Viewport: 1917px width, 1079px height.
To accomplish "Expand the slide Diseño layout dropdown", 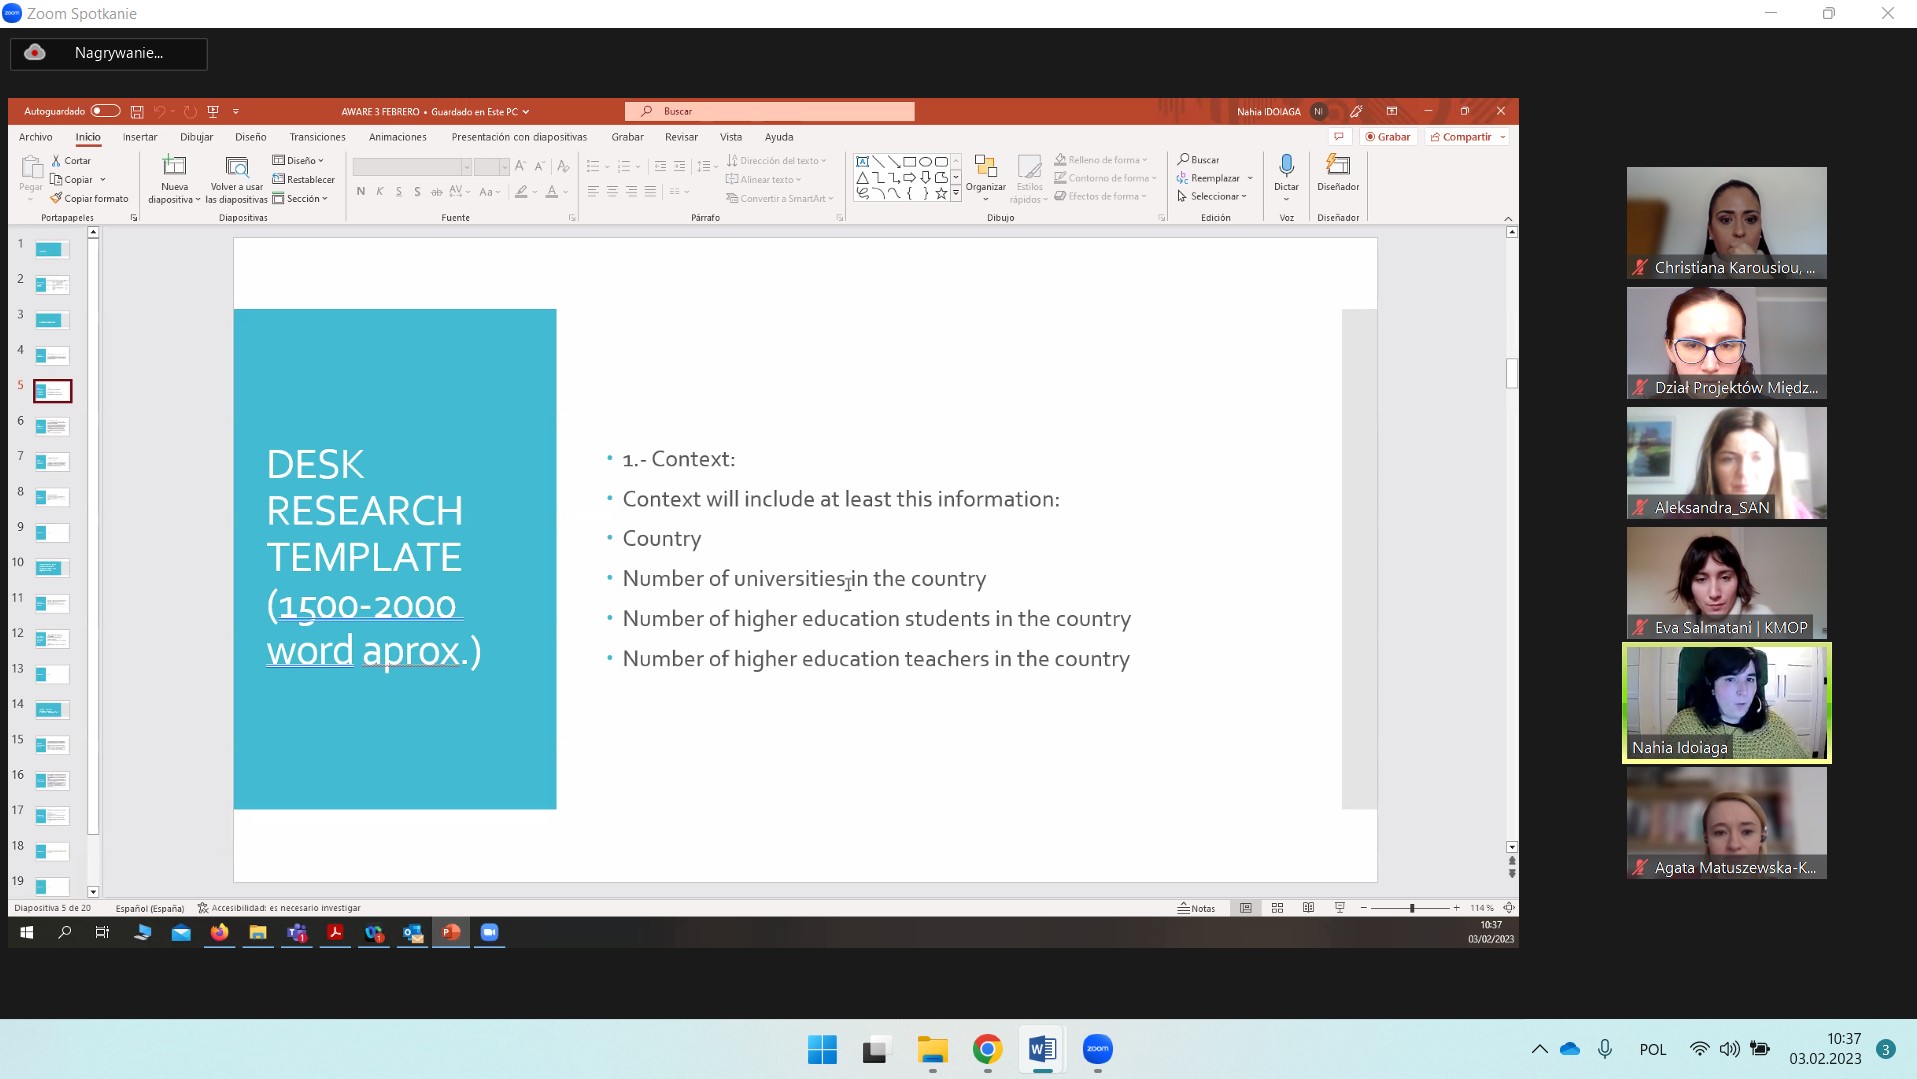I will (299, 160).
